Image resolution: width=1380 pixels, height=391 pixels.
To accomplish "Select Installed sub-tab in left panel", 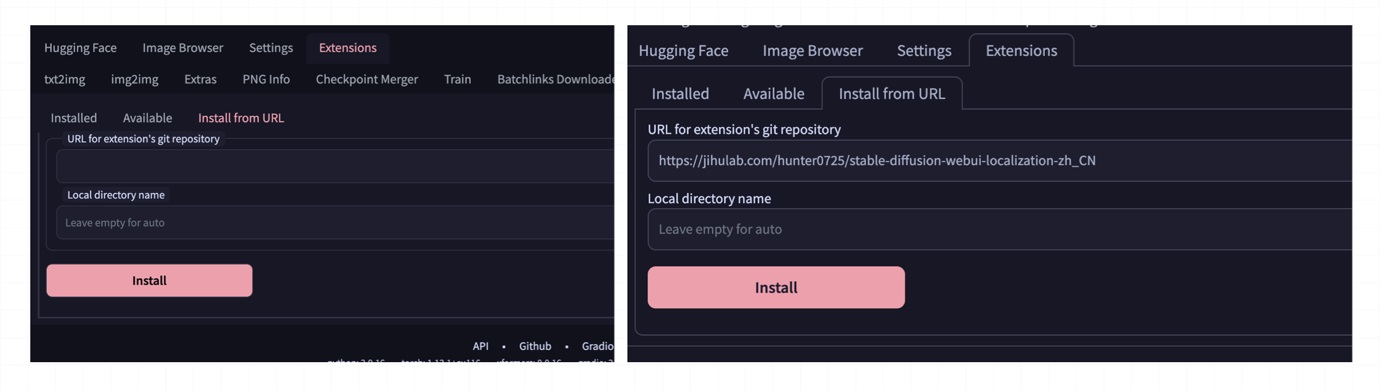I will tap(74, 118).
